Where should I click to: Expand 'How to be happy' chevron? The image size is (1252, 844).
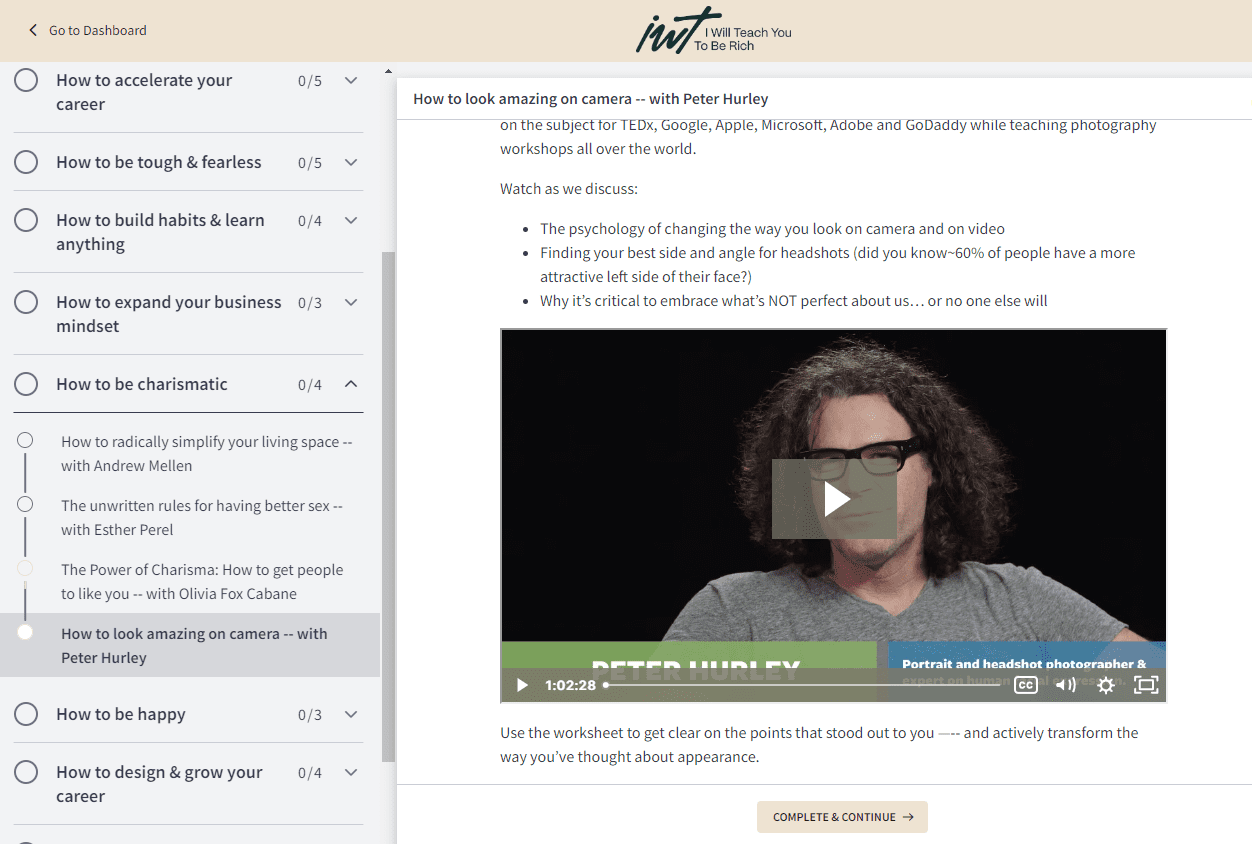click(351, 714)
